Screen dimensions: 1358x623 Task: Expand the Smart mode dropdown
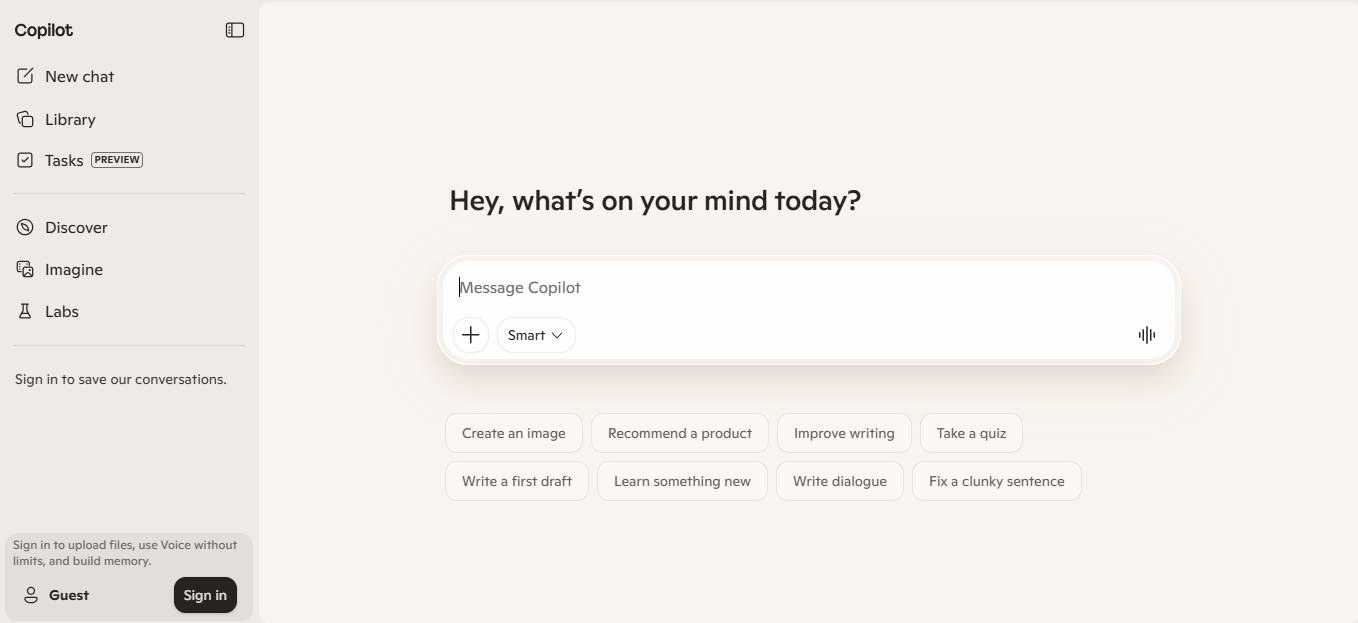536,335
